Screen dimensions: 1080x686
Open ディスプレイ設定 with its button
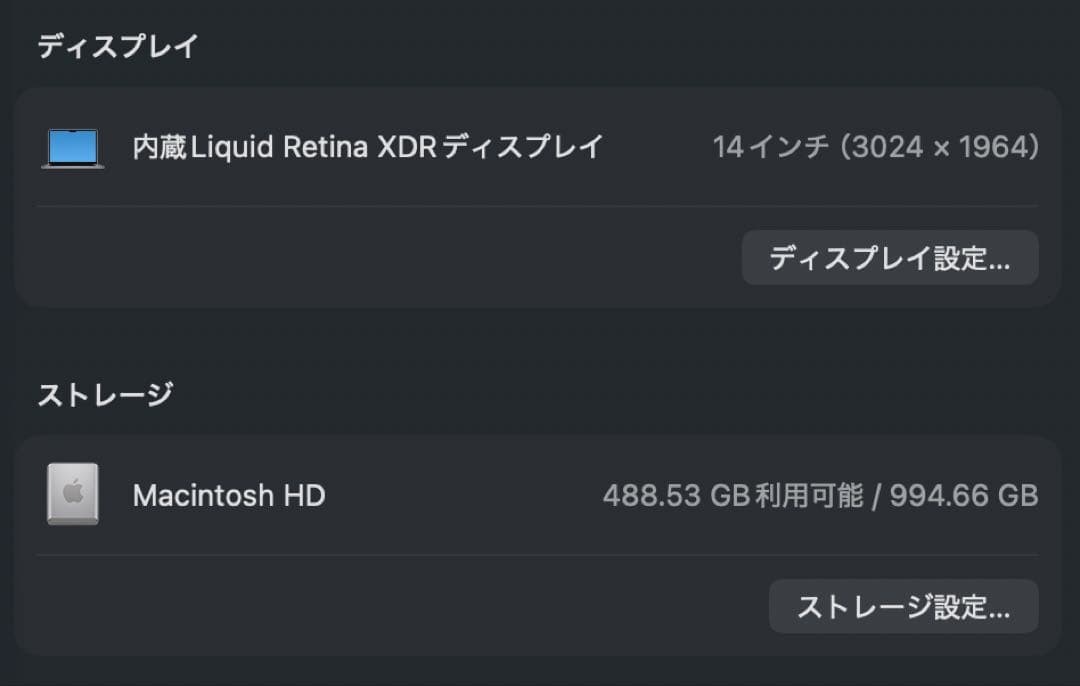click(889, 257)
